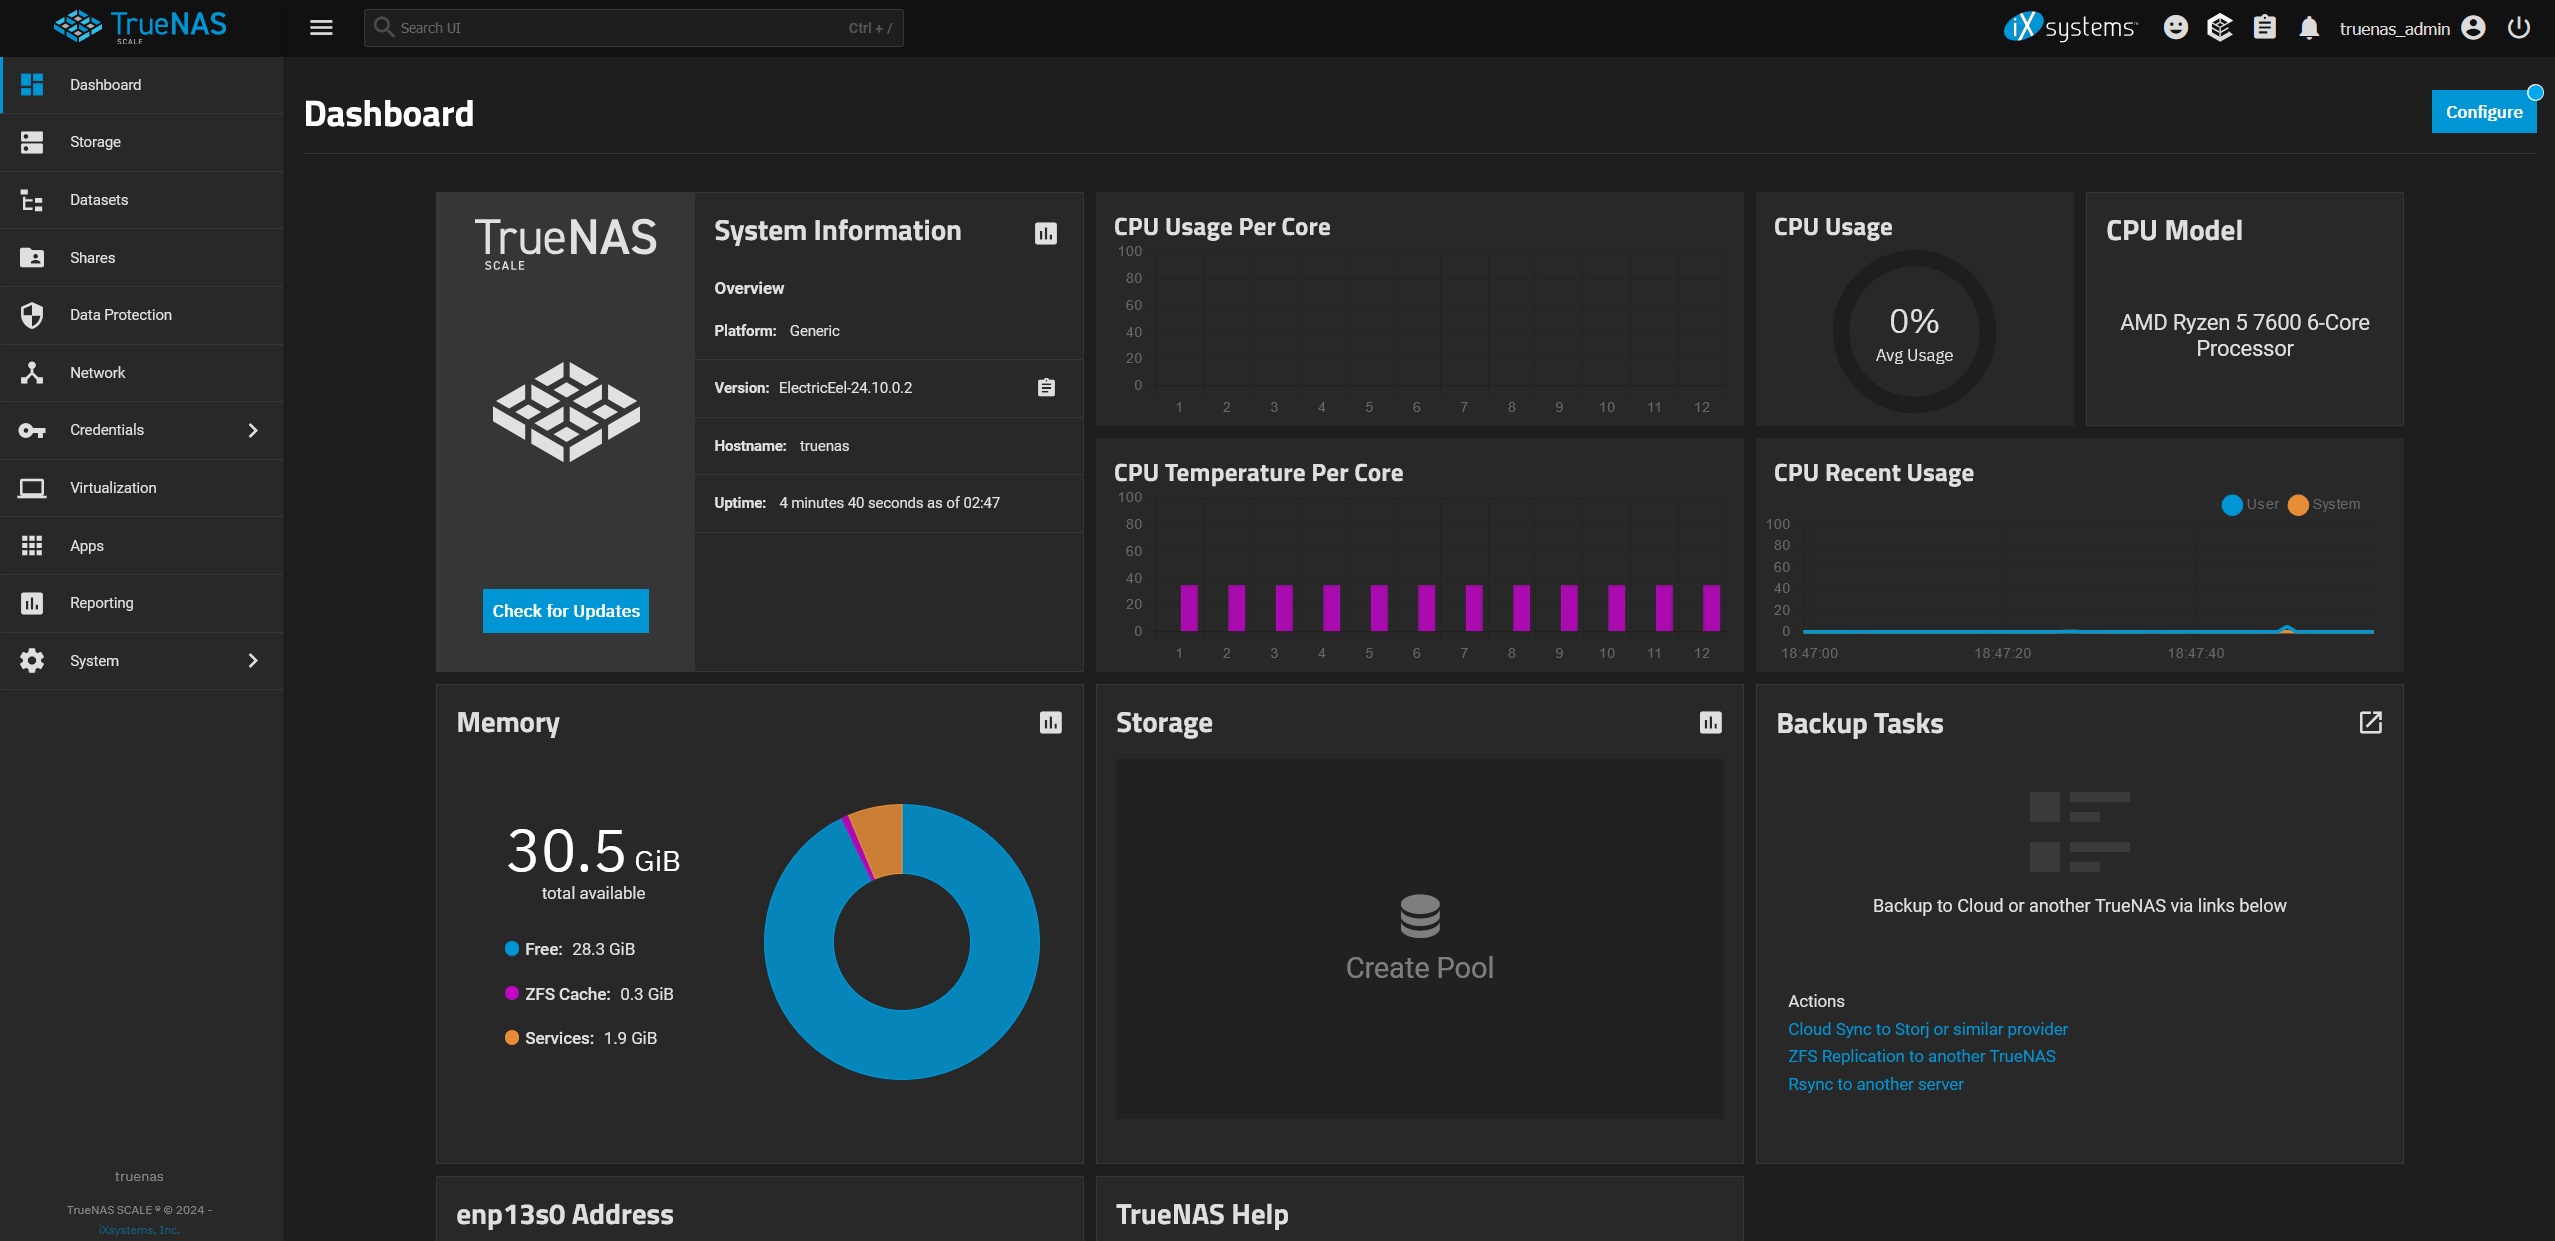
Task: Click the CPU Avg Usage gauge
Action: pos(1914,331)
